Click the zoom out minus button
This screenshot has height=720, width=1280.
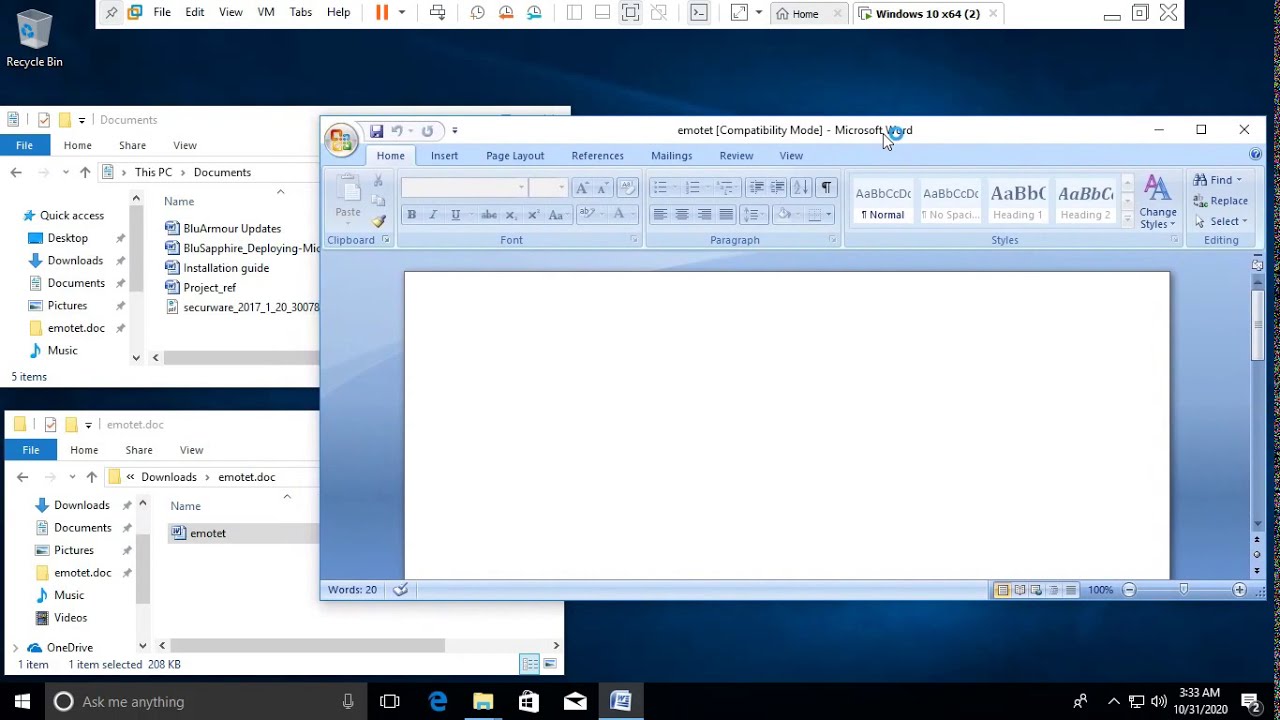[x=1129, y=590]
